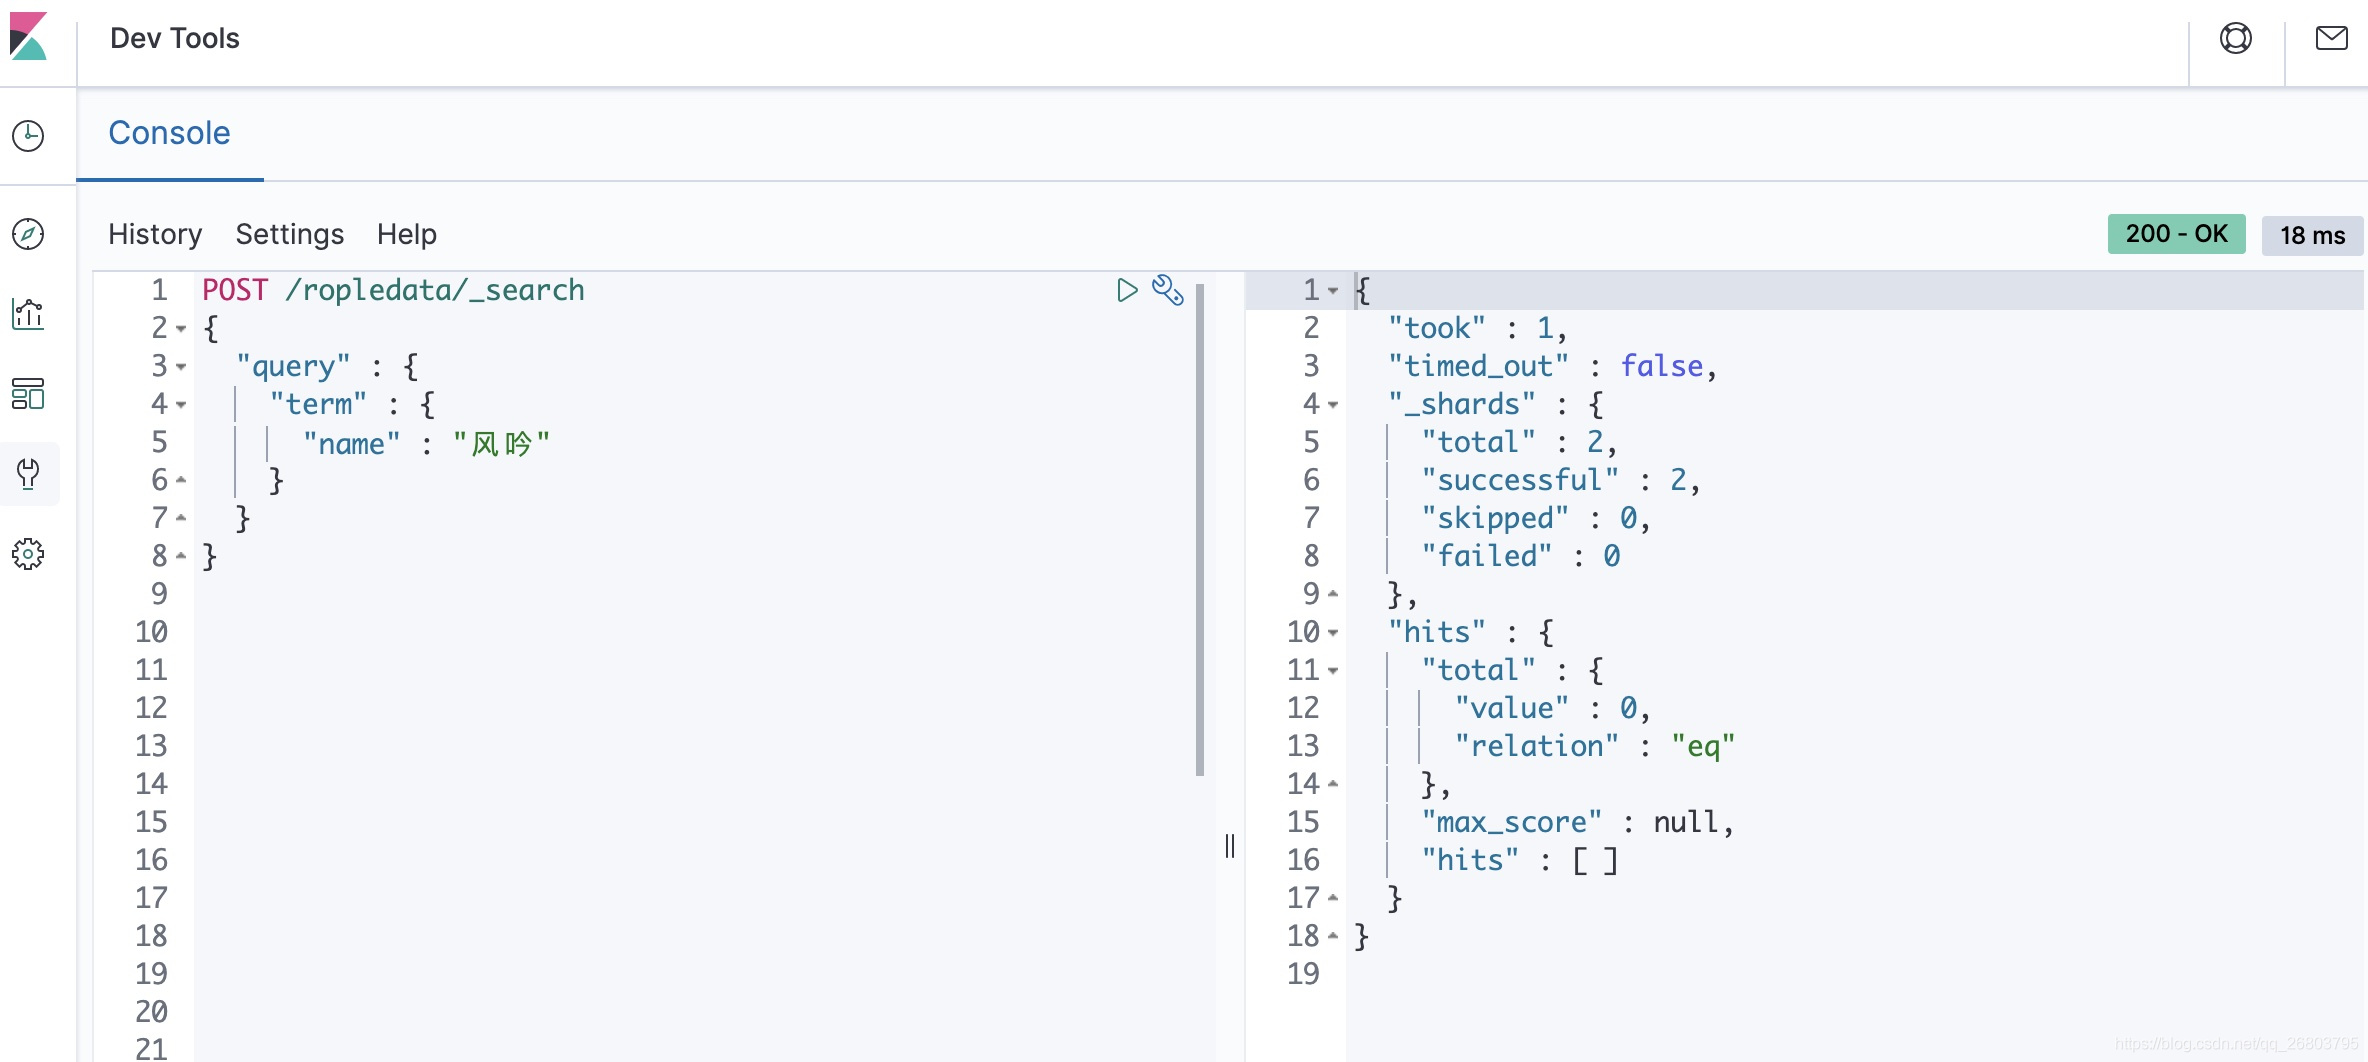Click the request editor vertical scrollbar

(1200, 530)
